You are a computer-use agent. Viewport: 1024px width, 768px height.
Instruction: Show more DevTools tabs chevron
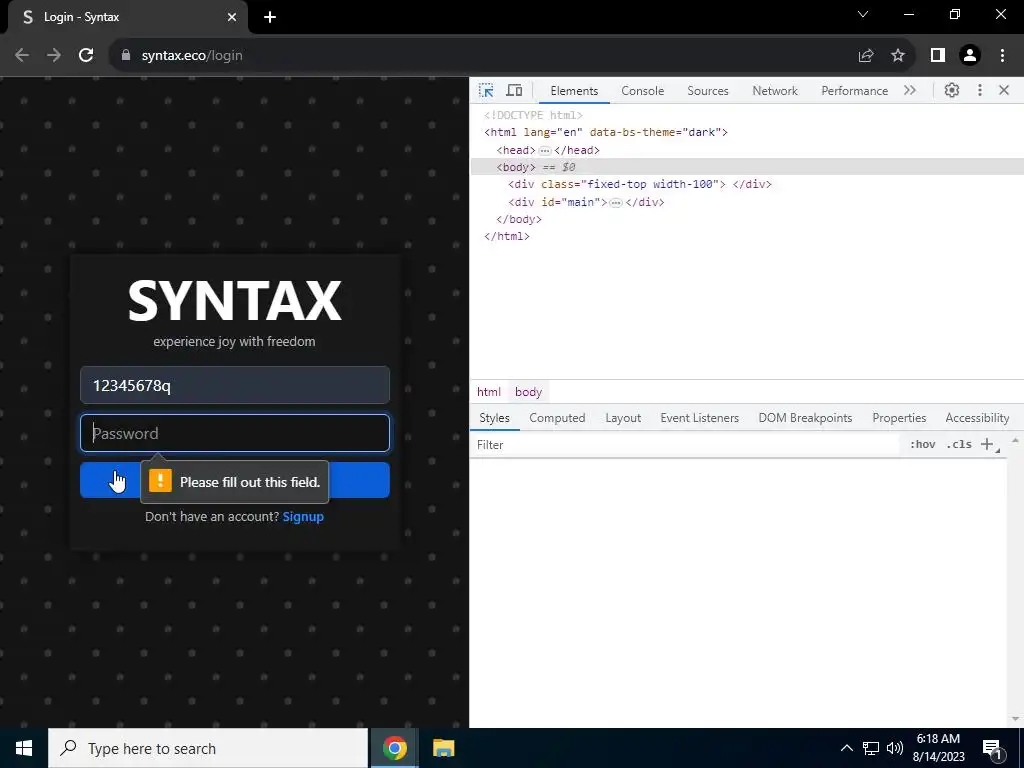coord(910,91)
